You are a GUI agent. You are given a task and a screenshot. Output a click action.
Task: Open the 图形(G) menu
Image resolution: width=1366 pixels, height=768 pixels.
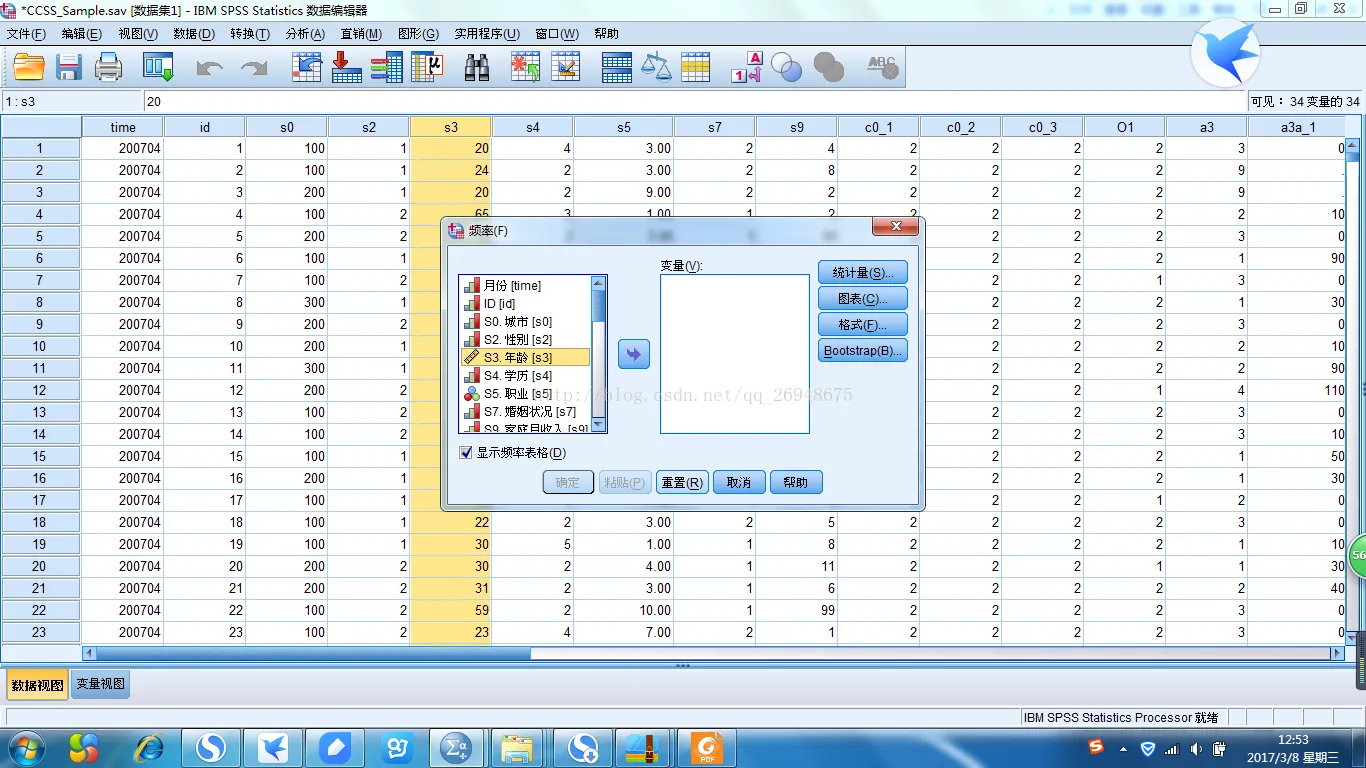(418, 34)
